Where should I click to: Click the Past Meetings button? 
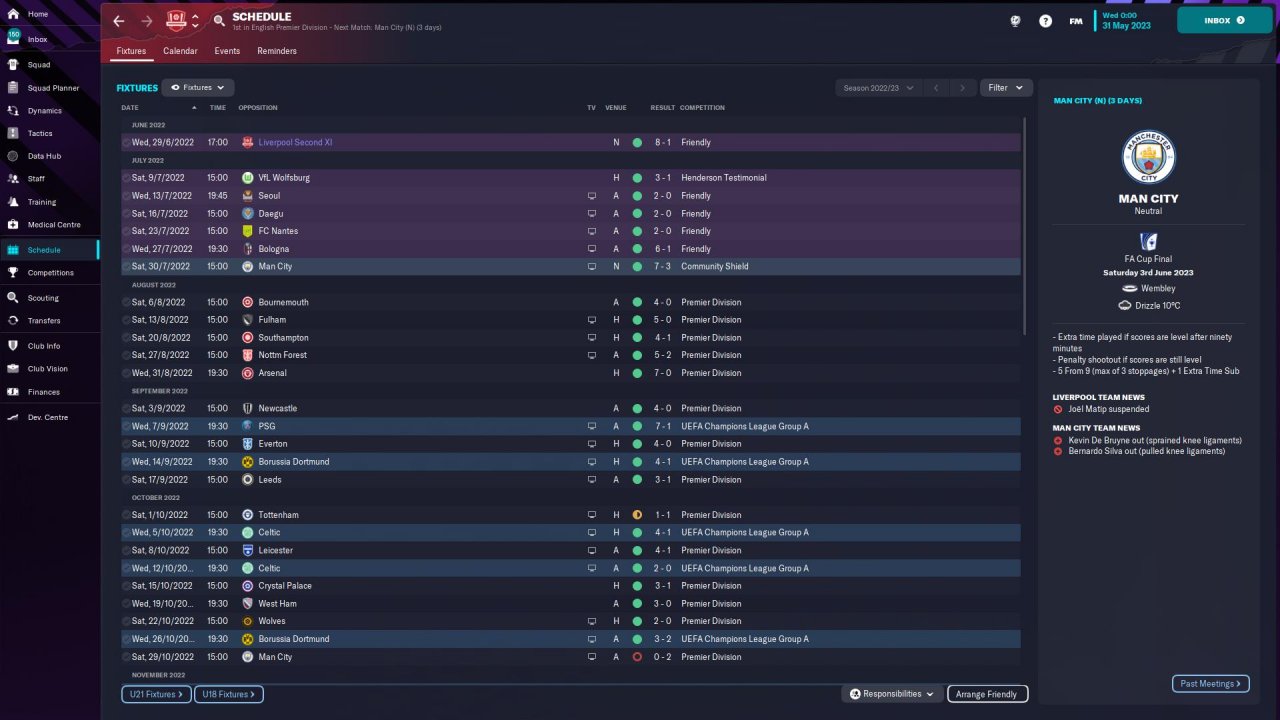tap(1210, 684)
